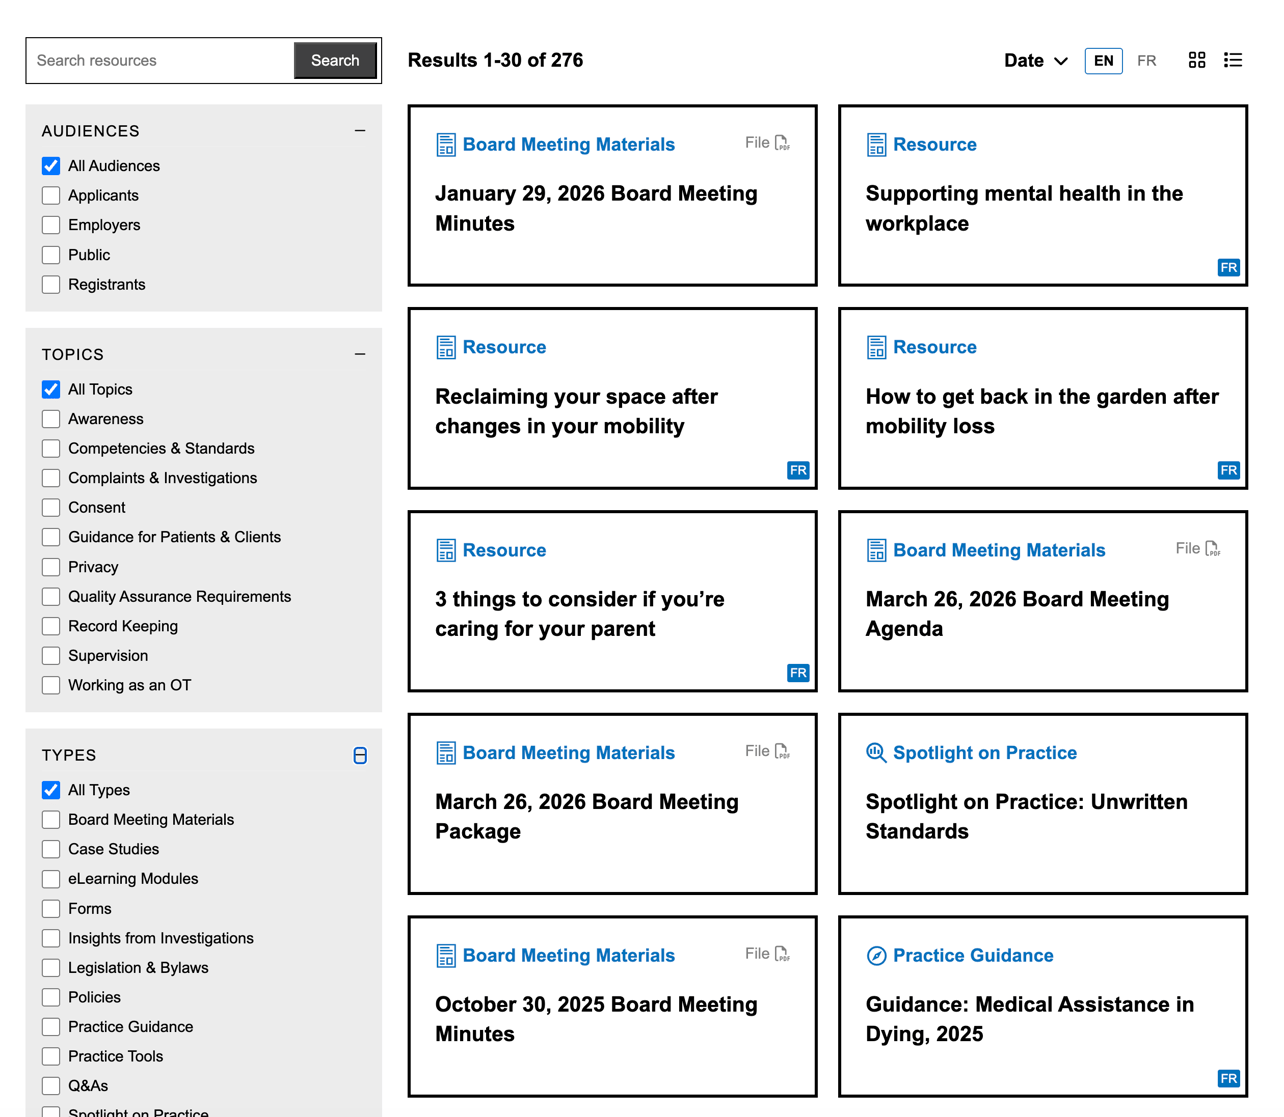Check the eLearning Modules type filter
This screenshot has height=1117, width=1284.
coord(51,879)
